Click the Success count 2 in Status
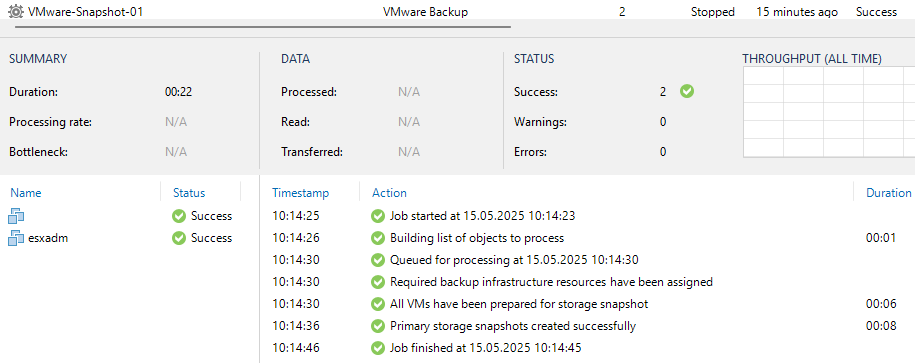The image size is (915, 363). (x=663, y=92)
